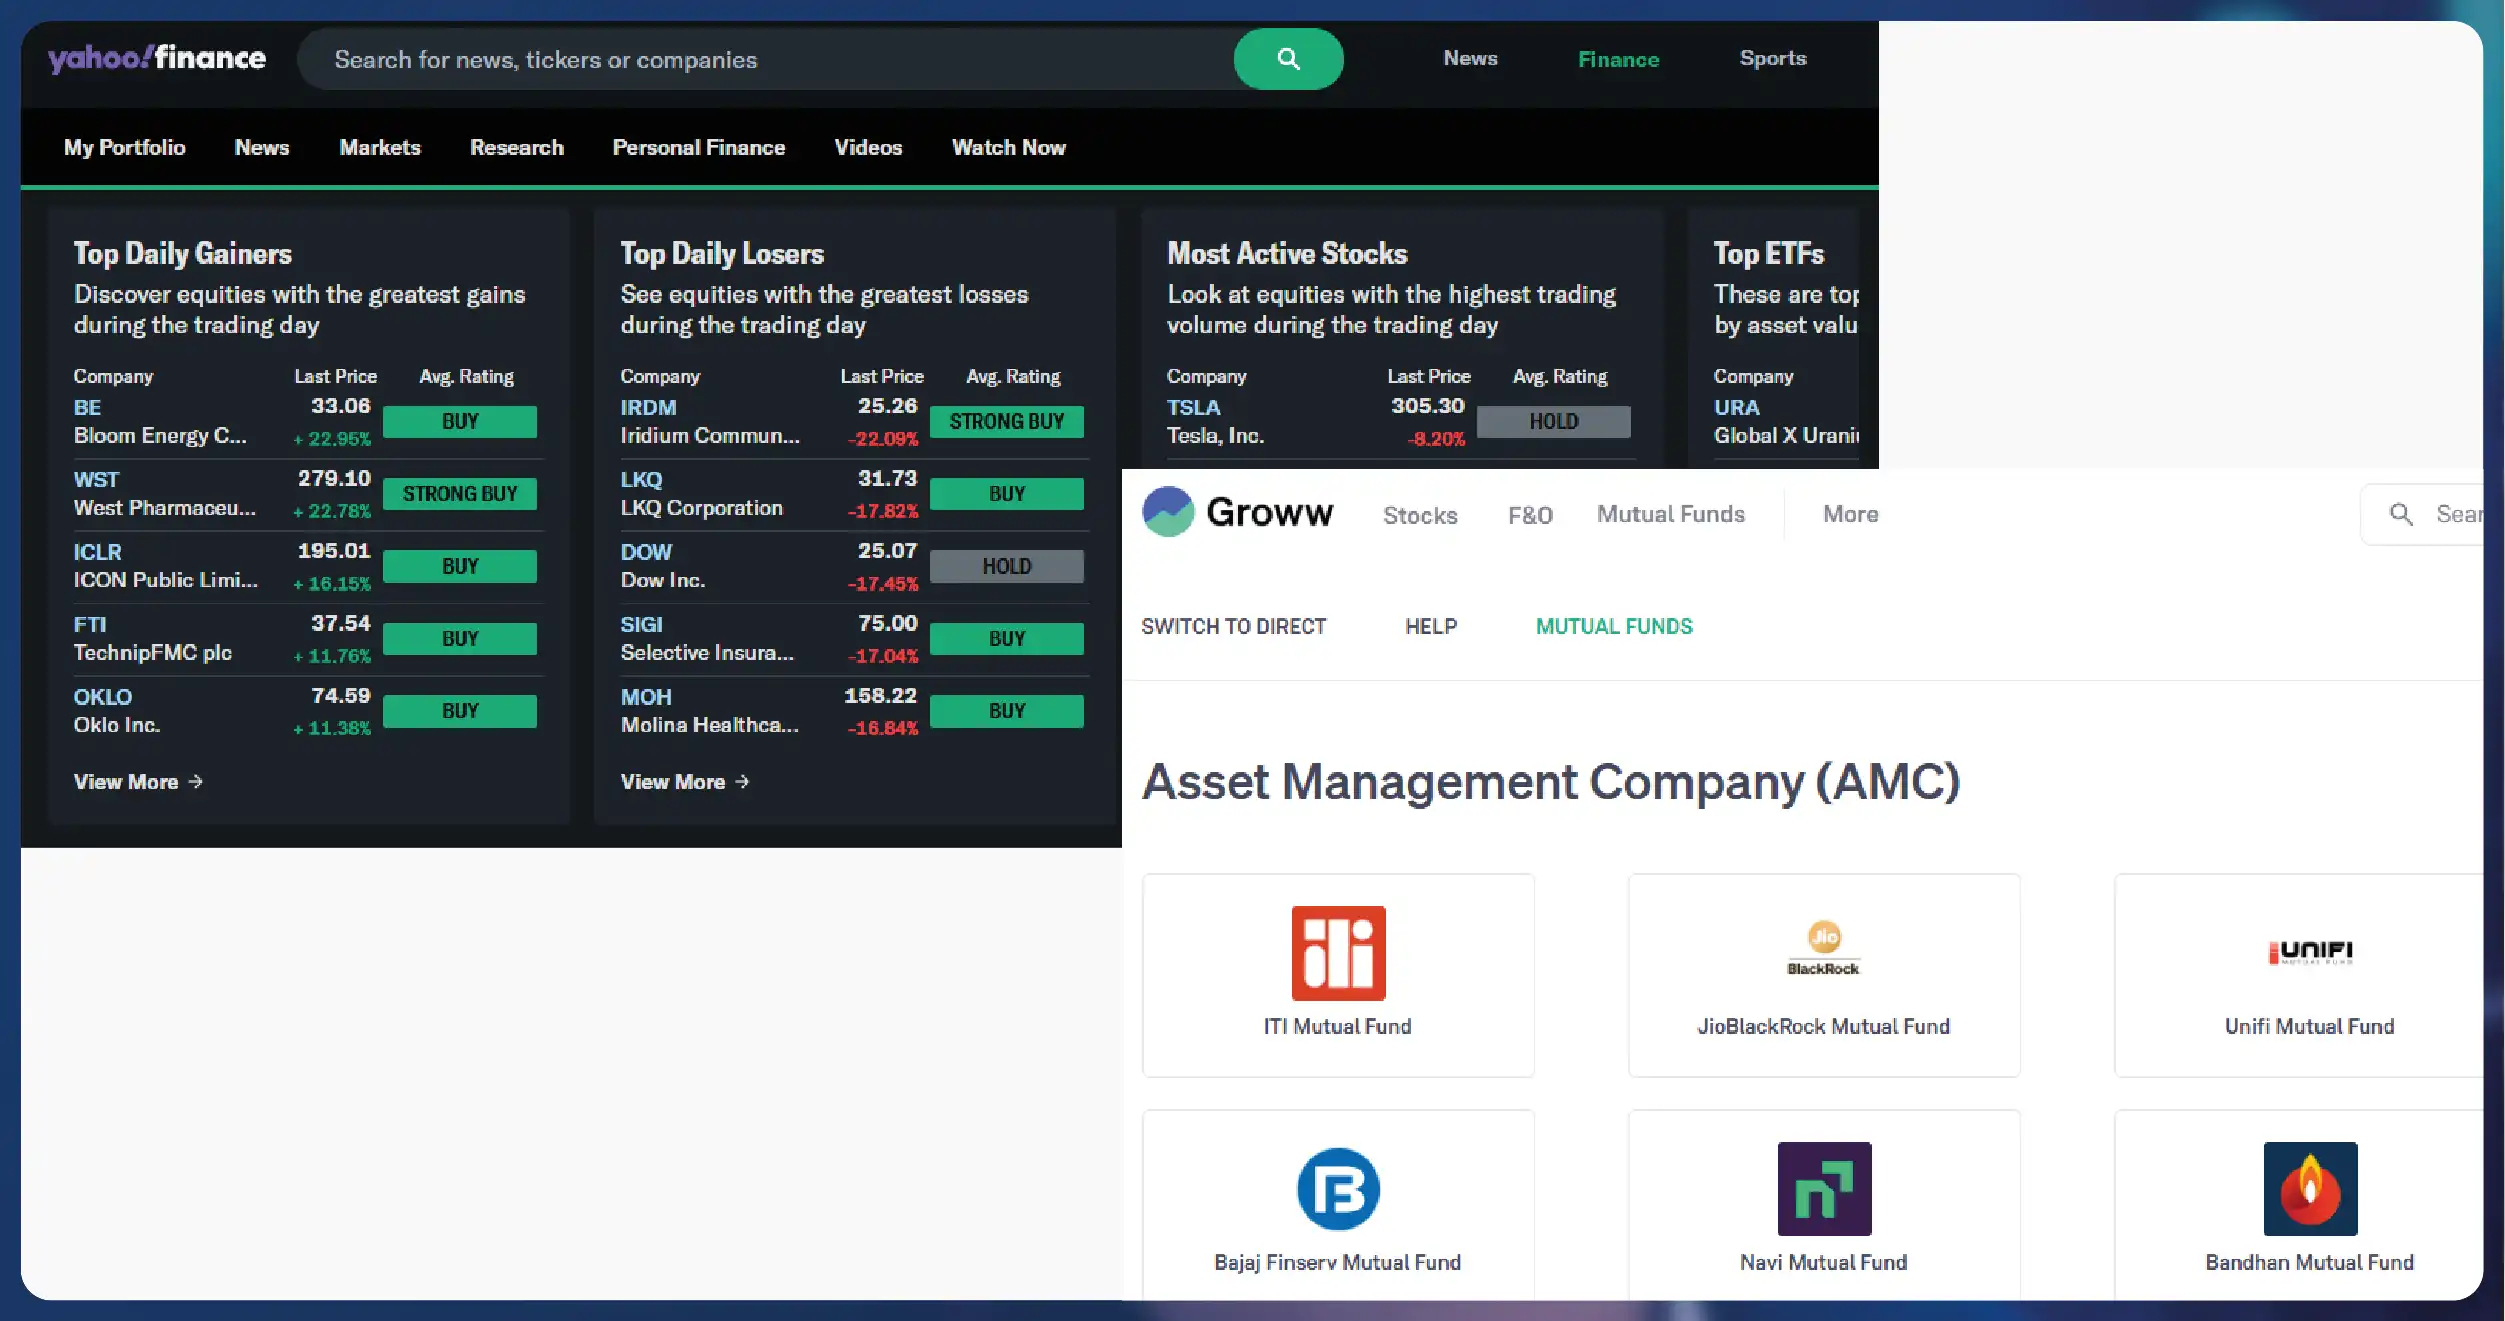Click STRONG BUY rating for WST

point(460,494)
